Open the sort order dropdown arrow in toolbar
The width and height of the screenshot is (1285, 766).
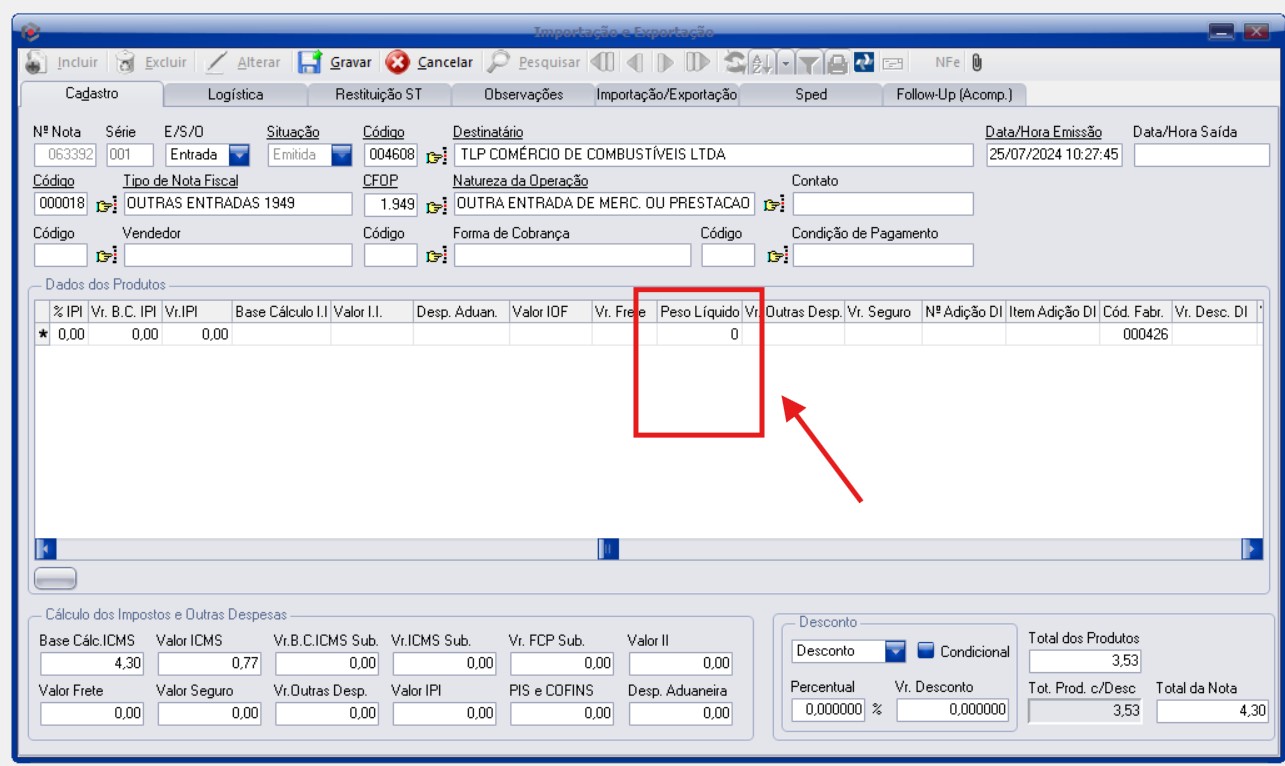(x=785, y=63)
